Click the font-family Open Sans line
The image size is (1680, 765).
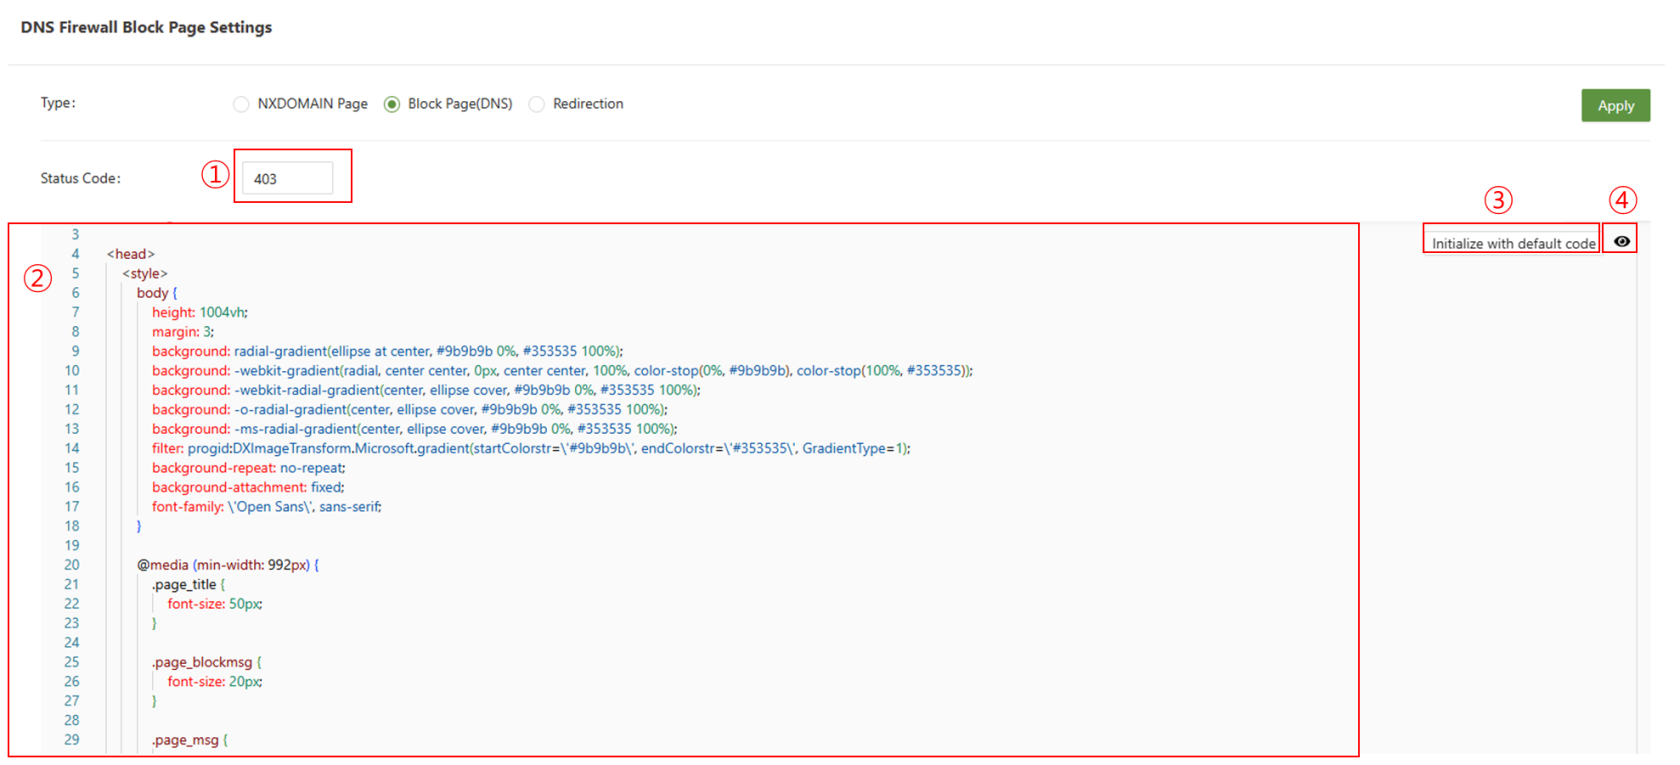click(x=266, y=507)
